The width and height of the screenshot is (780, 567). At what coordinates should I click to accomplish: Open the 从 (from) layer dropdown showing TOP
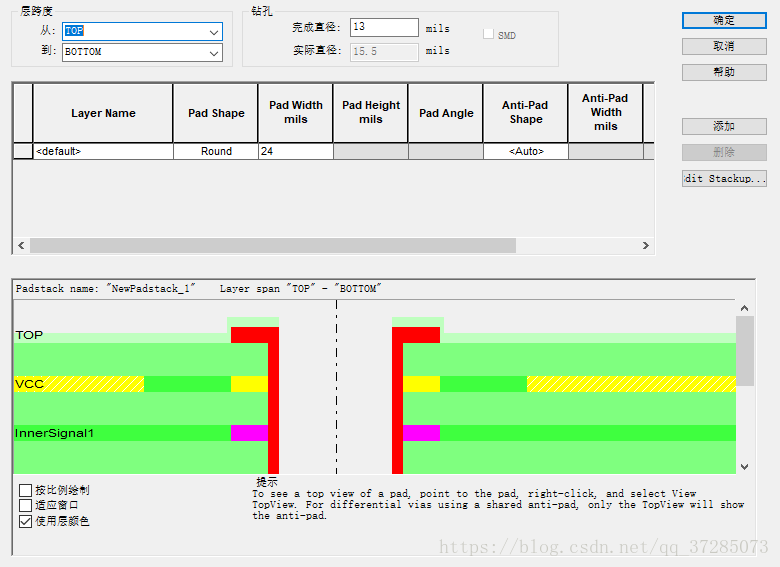(x=142, y=31)
